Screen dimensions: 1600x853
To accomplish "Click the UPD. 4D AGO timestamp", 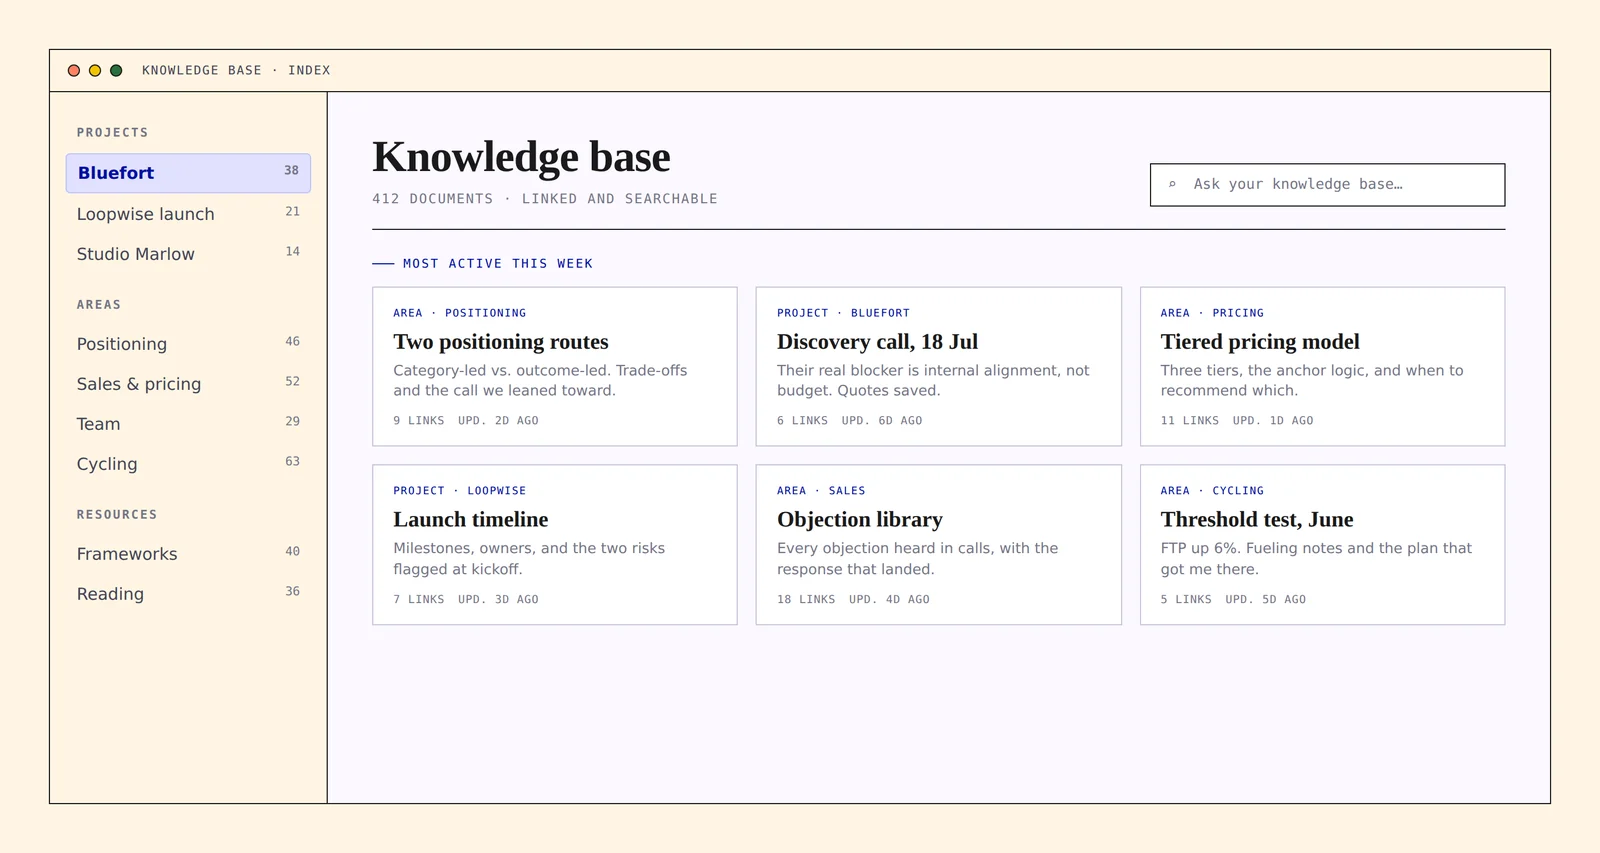I will (889, 600).
